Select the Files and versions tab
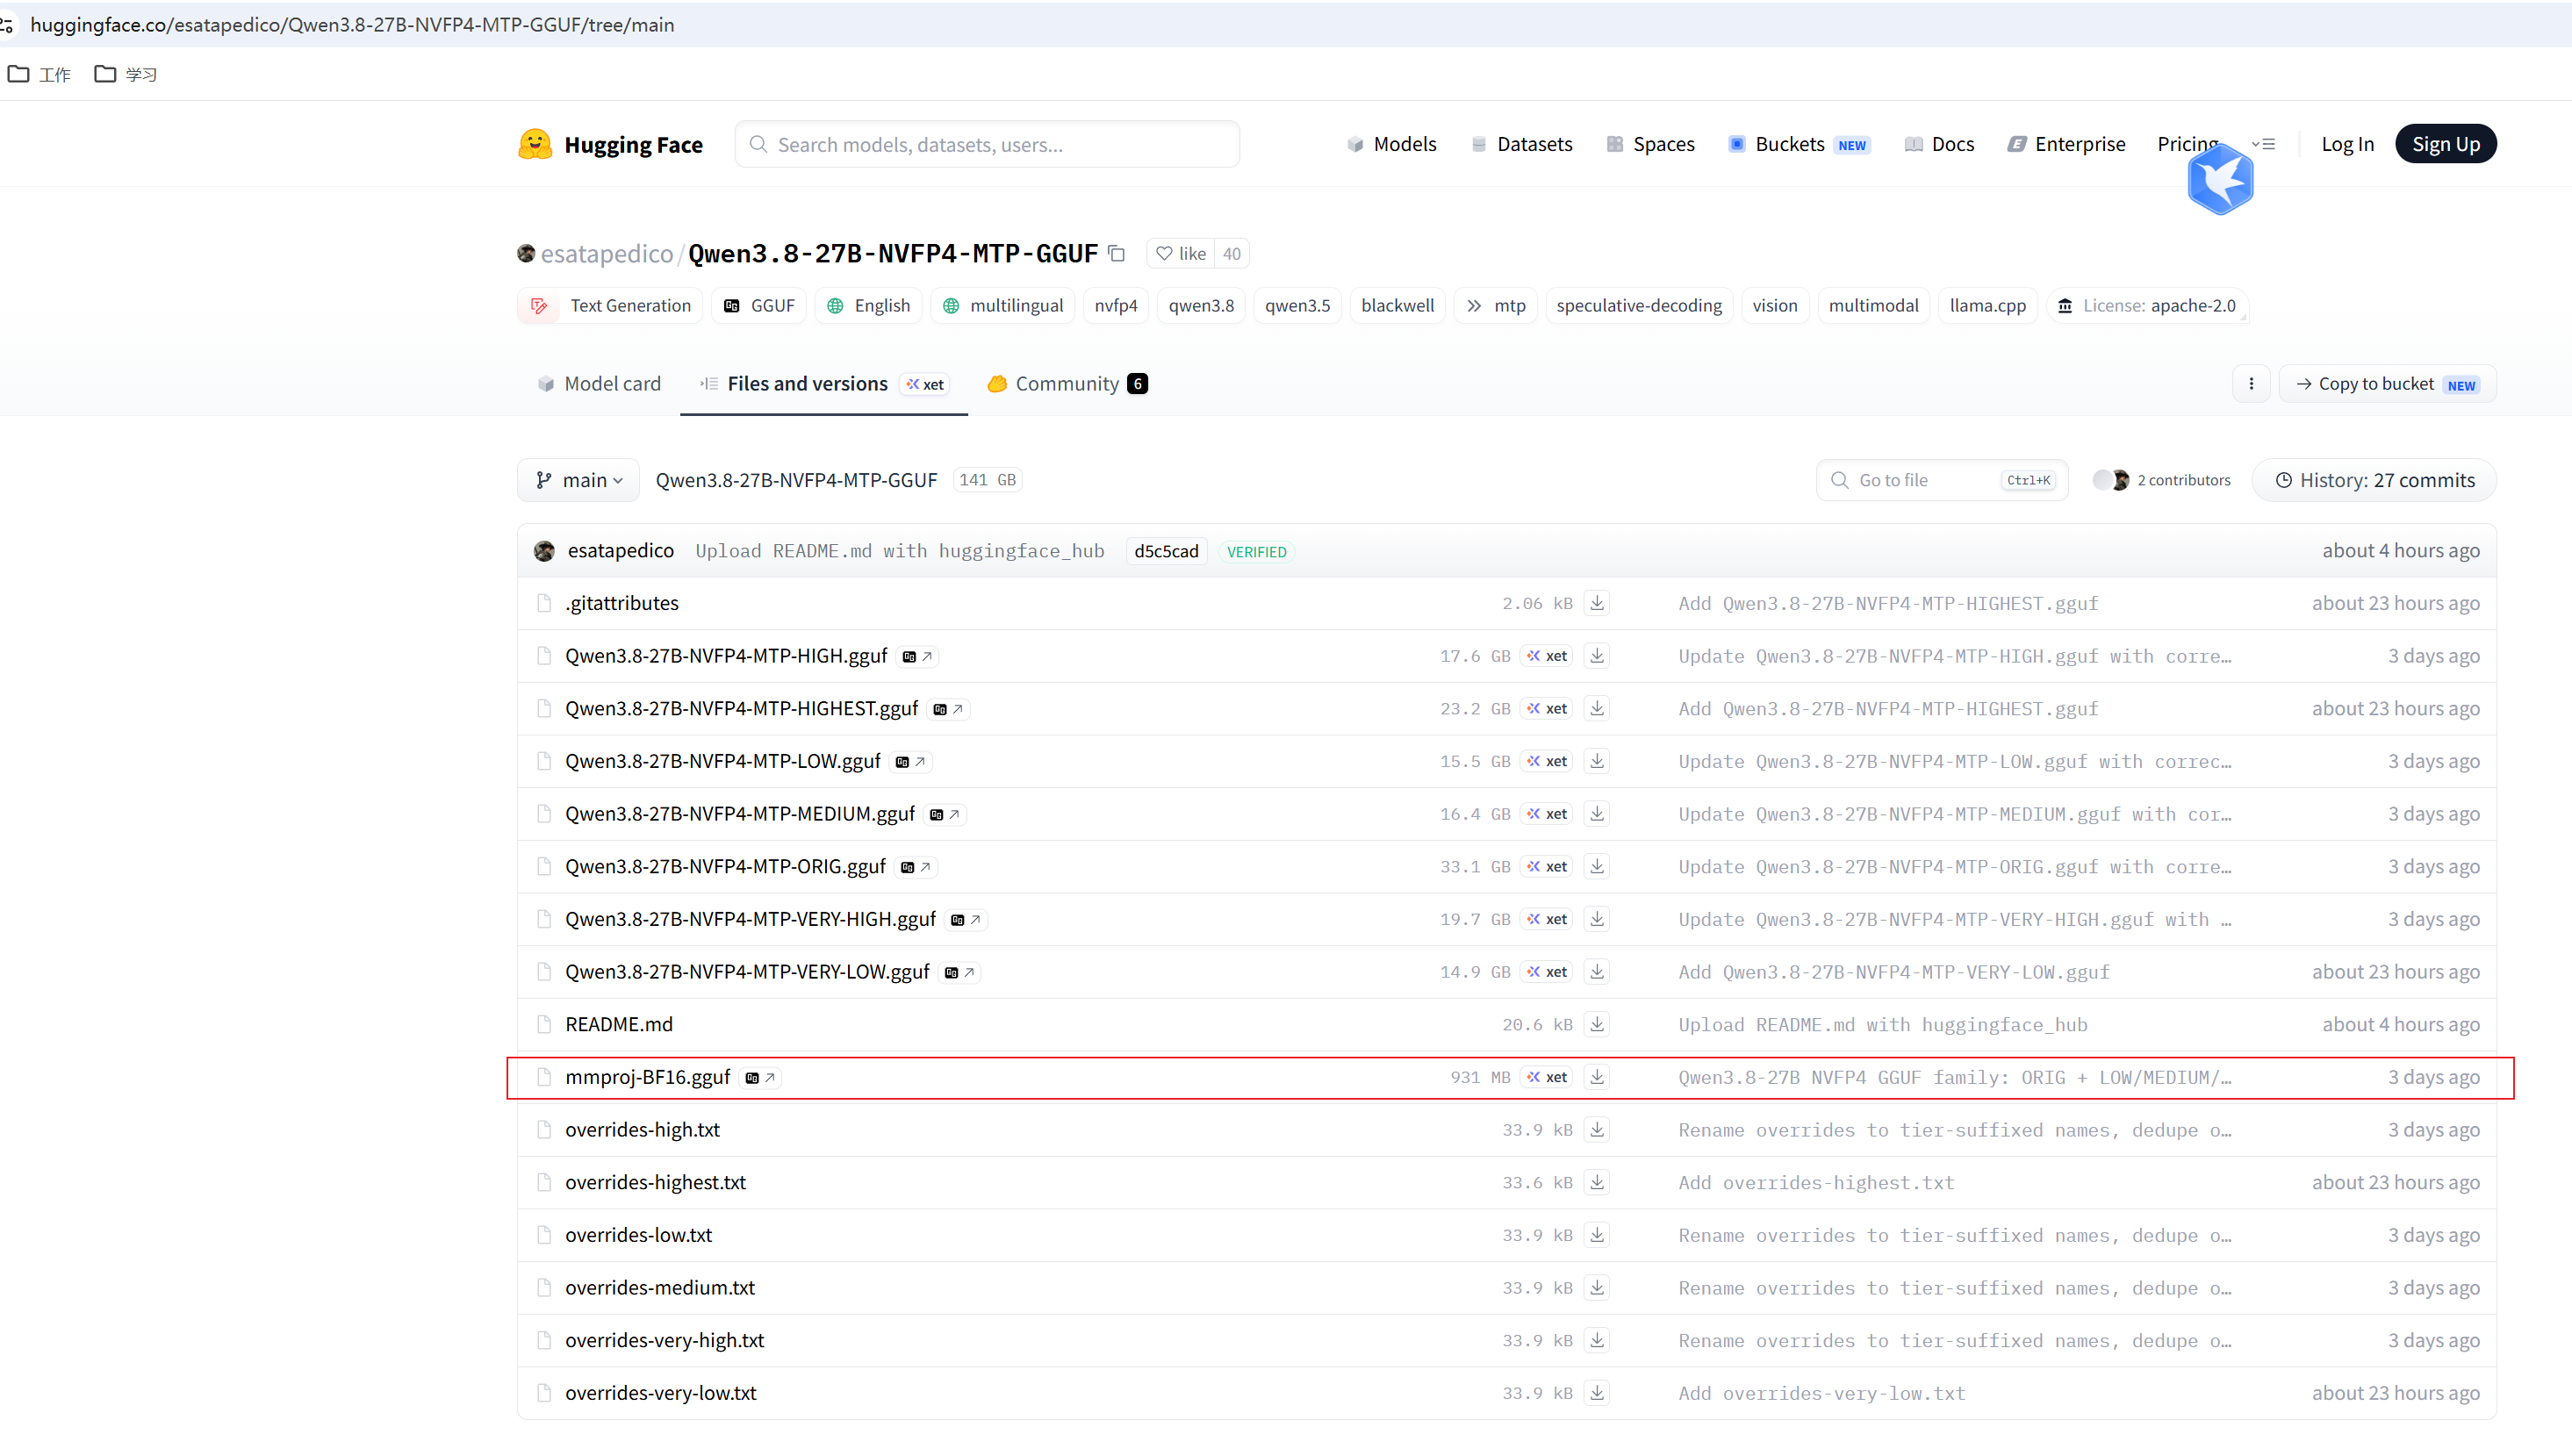Image resolution: width=2572 pixels, height=1456 pixels. [824, 384]
